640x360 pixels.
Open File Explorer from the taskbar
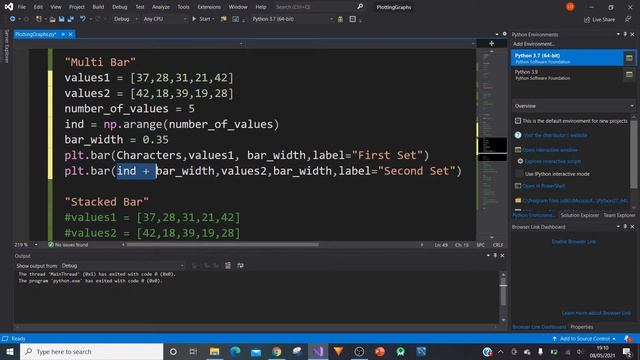pyautogui.click(x=214, y=351)
